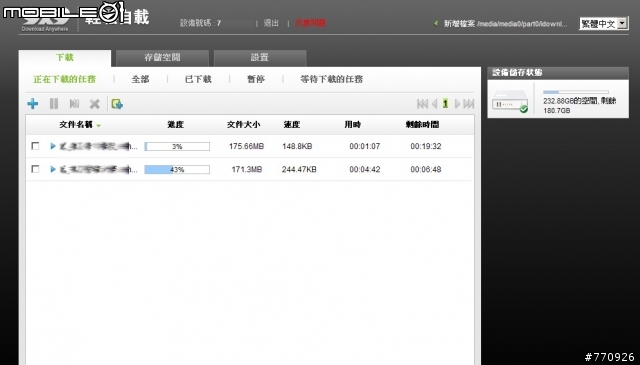Viewport: 640px width, 365px height.
Task: Go to first page icon
Action: click(x=422, y=104)
